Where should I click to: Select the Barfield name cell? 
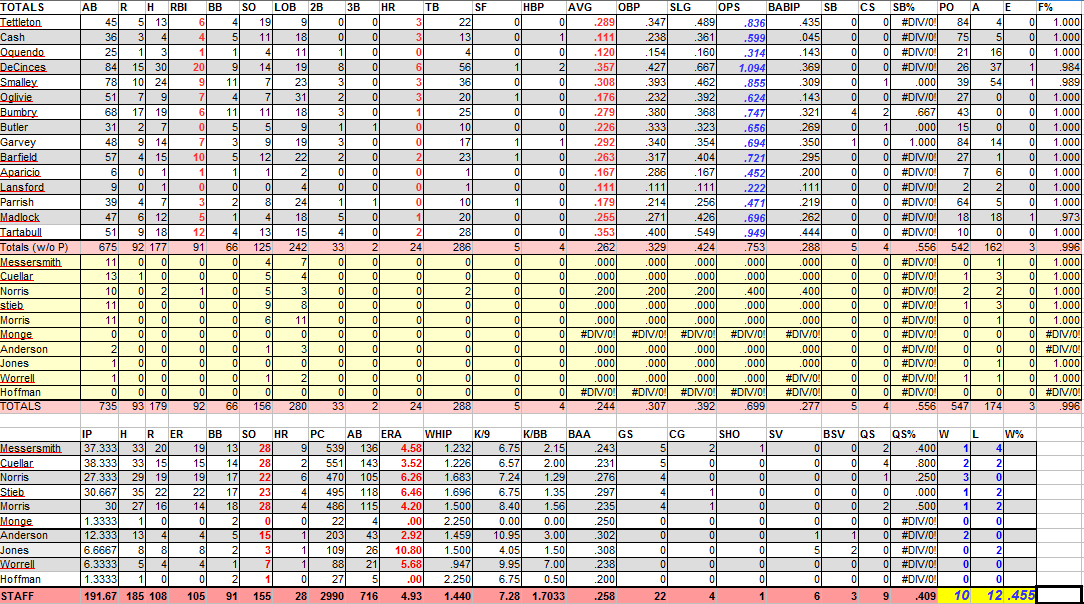40,157
